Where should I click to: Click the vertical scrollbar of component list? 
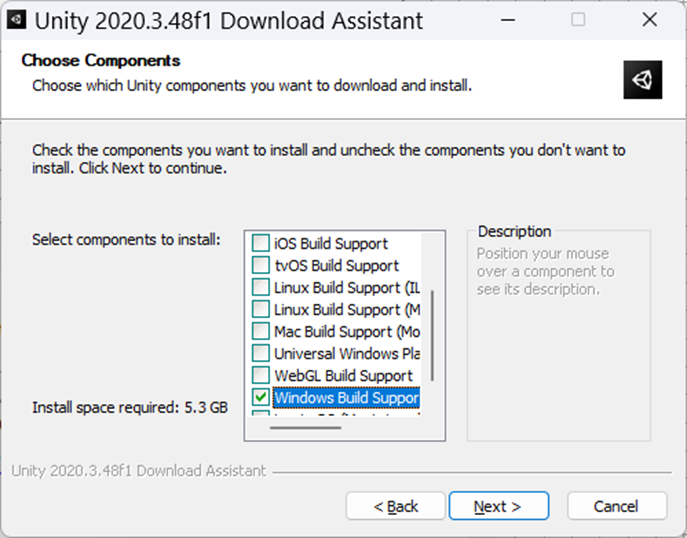pyautogui.click(x=432, y=336)
